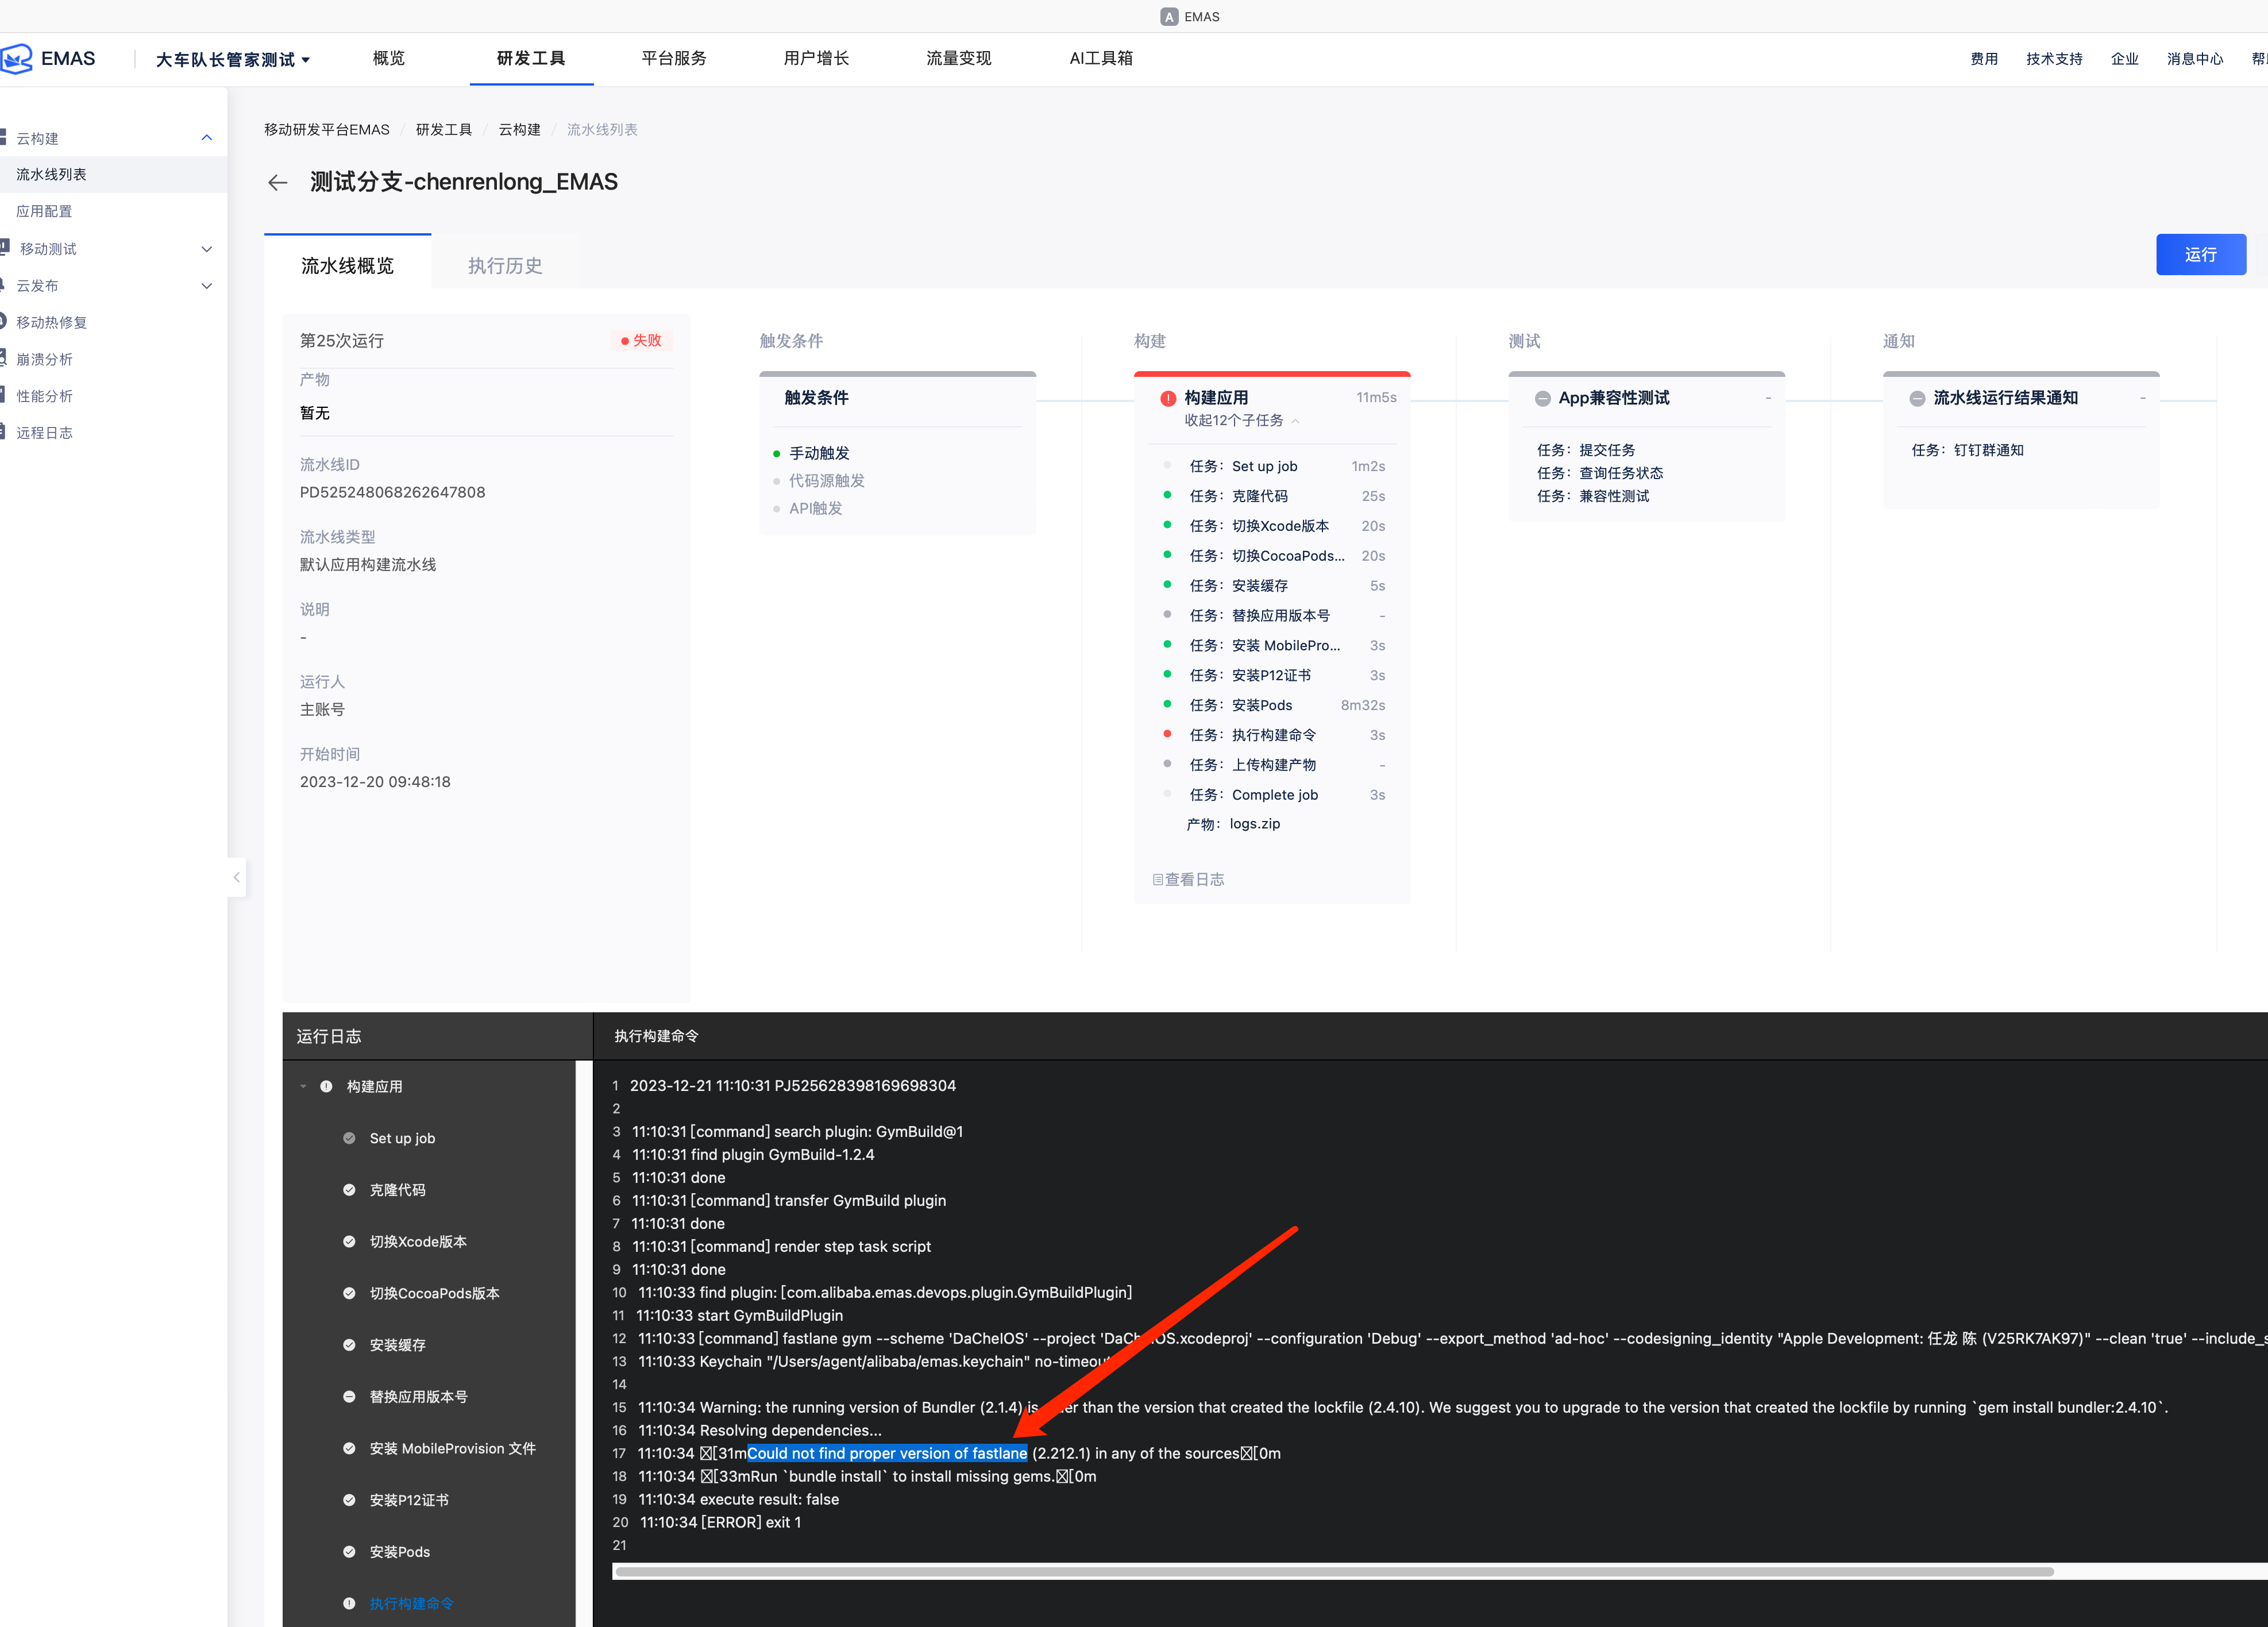Open 技术支持 in the top bar

[2054, 59]
